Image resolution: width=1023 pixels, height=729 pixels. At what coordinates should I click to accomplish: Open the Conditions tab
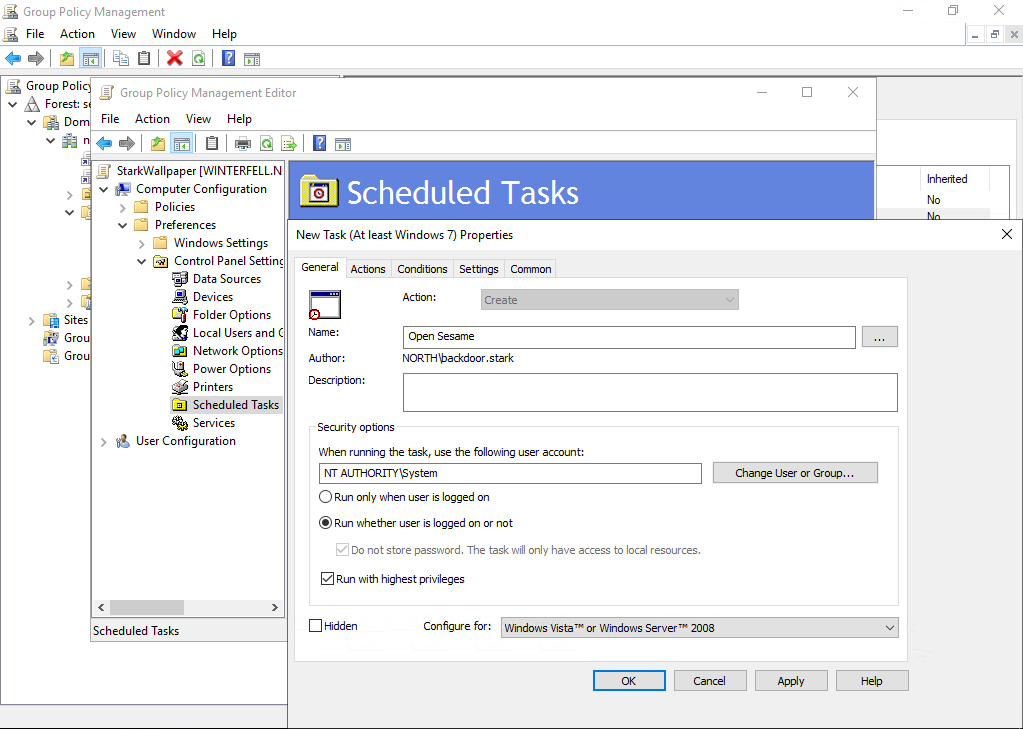click(422, 269)
